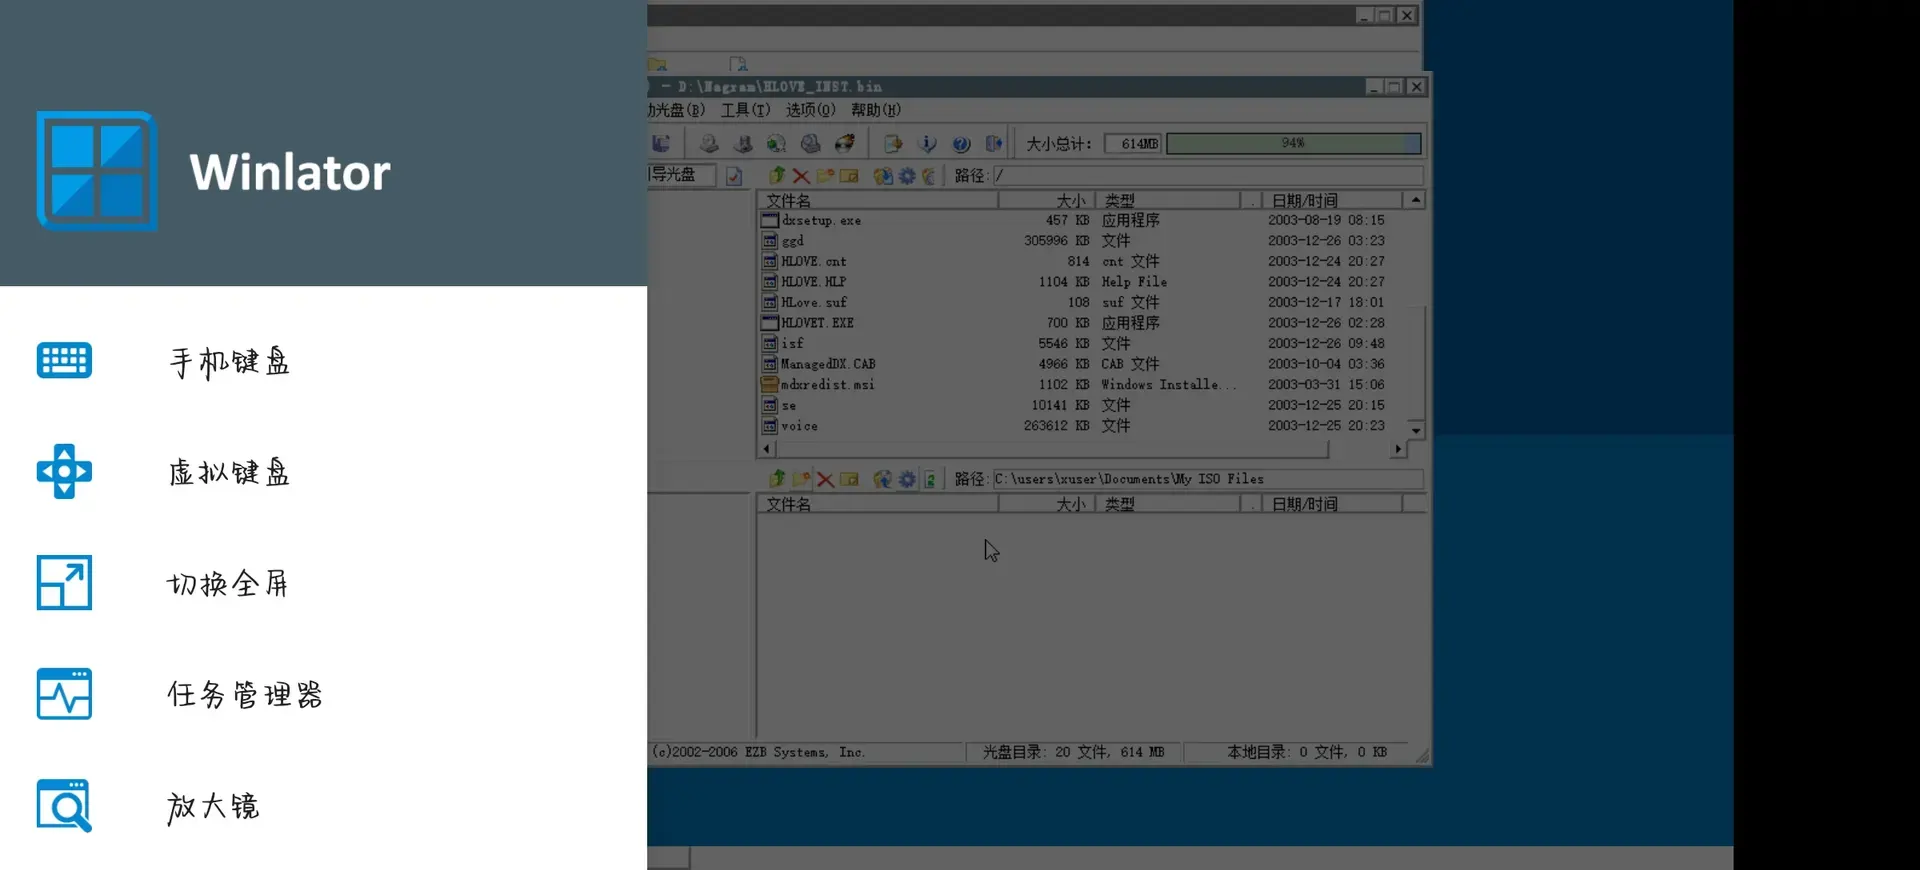The width and height of the screenshot is (1920, 870).
Task: Click the EZB Systems copyright status text
Action: tap(758, 752)
